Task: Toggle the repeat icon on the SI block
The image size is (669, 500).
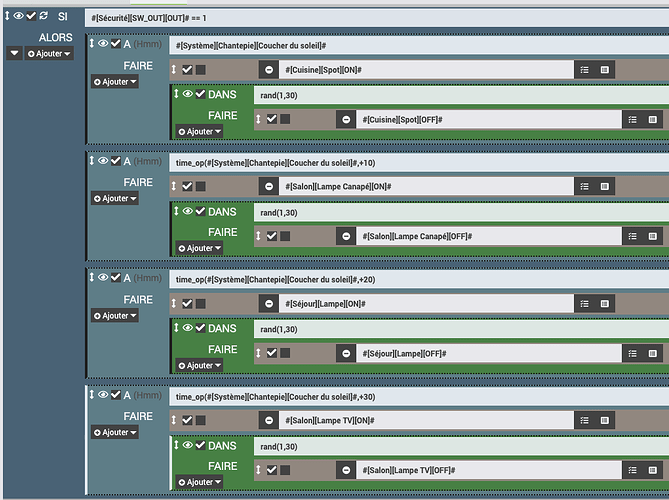Action: pos(44,16)
